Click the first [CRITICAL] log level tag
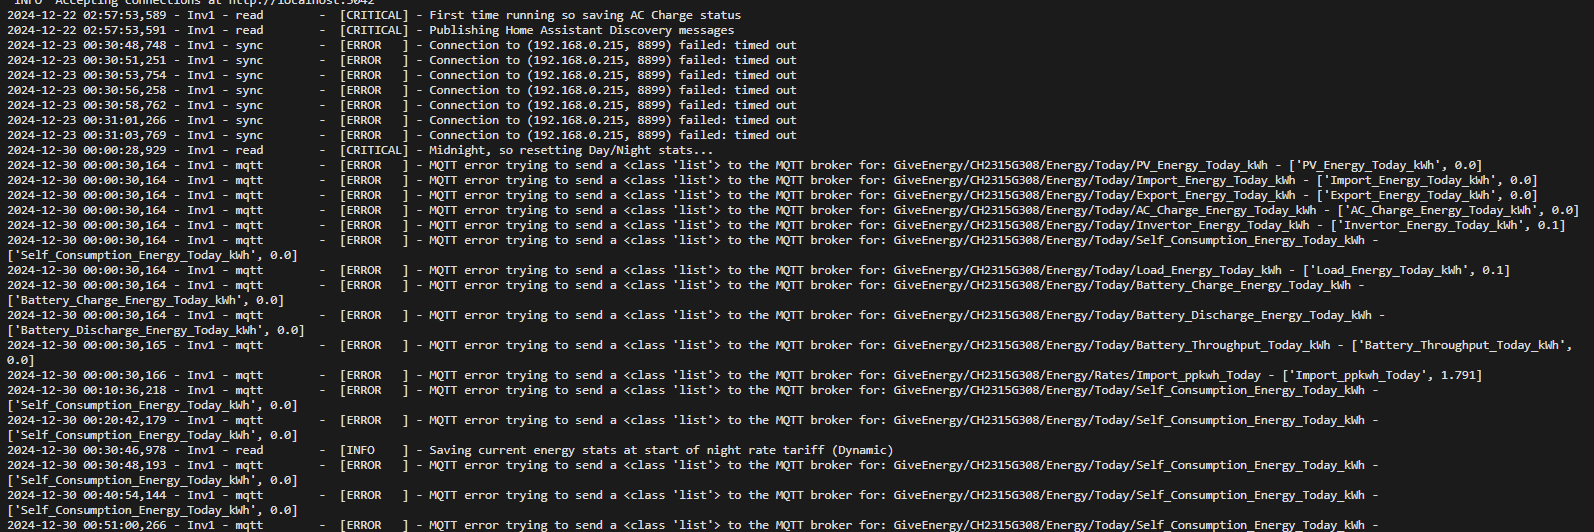The image size is (1594, 532). 374,15
